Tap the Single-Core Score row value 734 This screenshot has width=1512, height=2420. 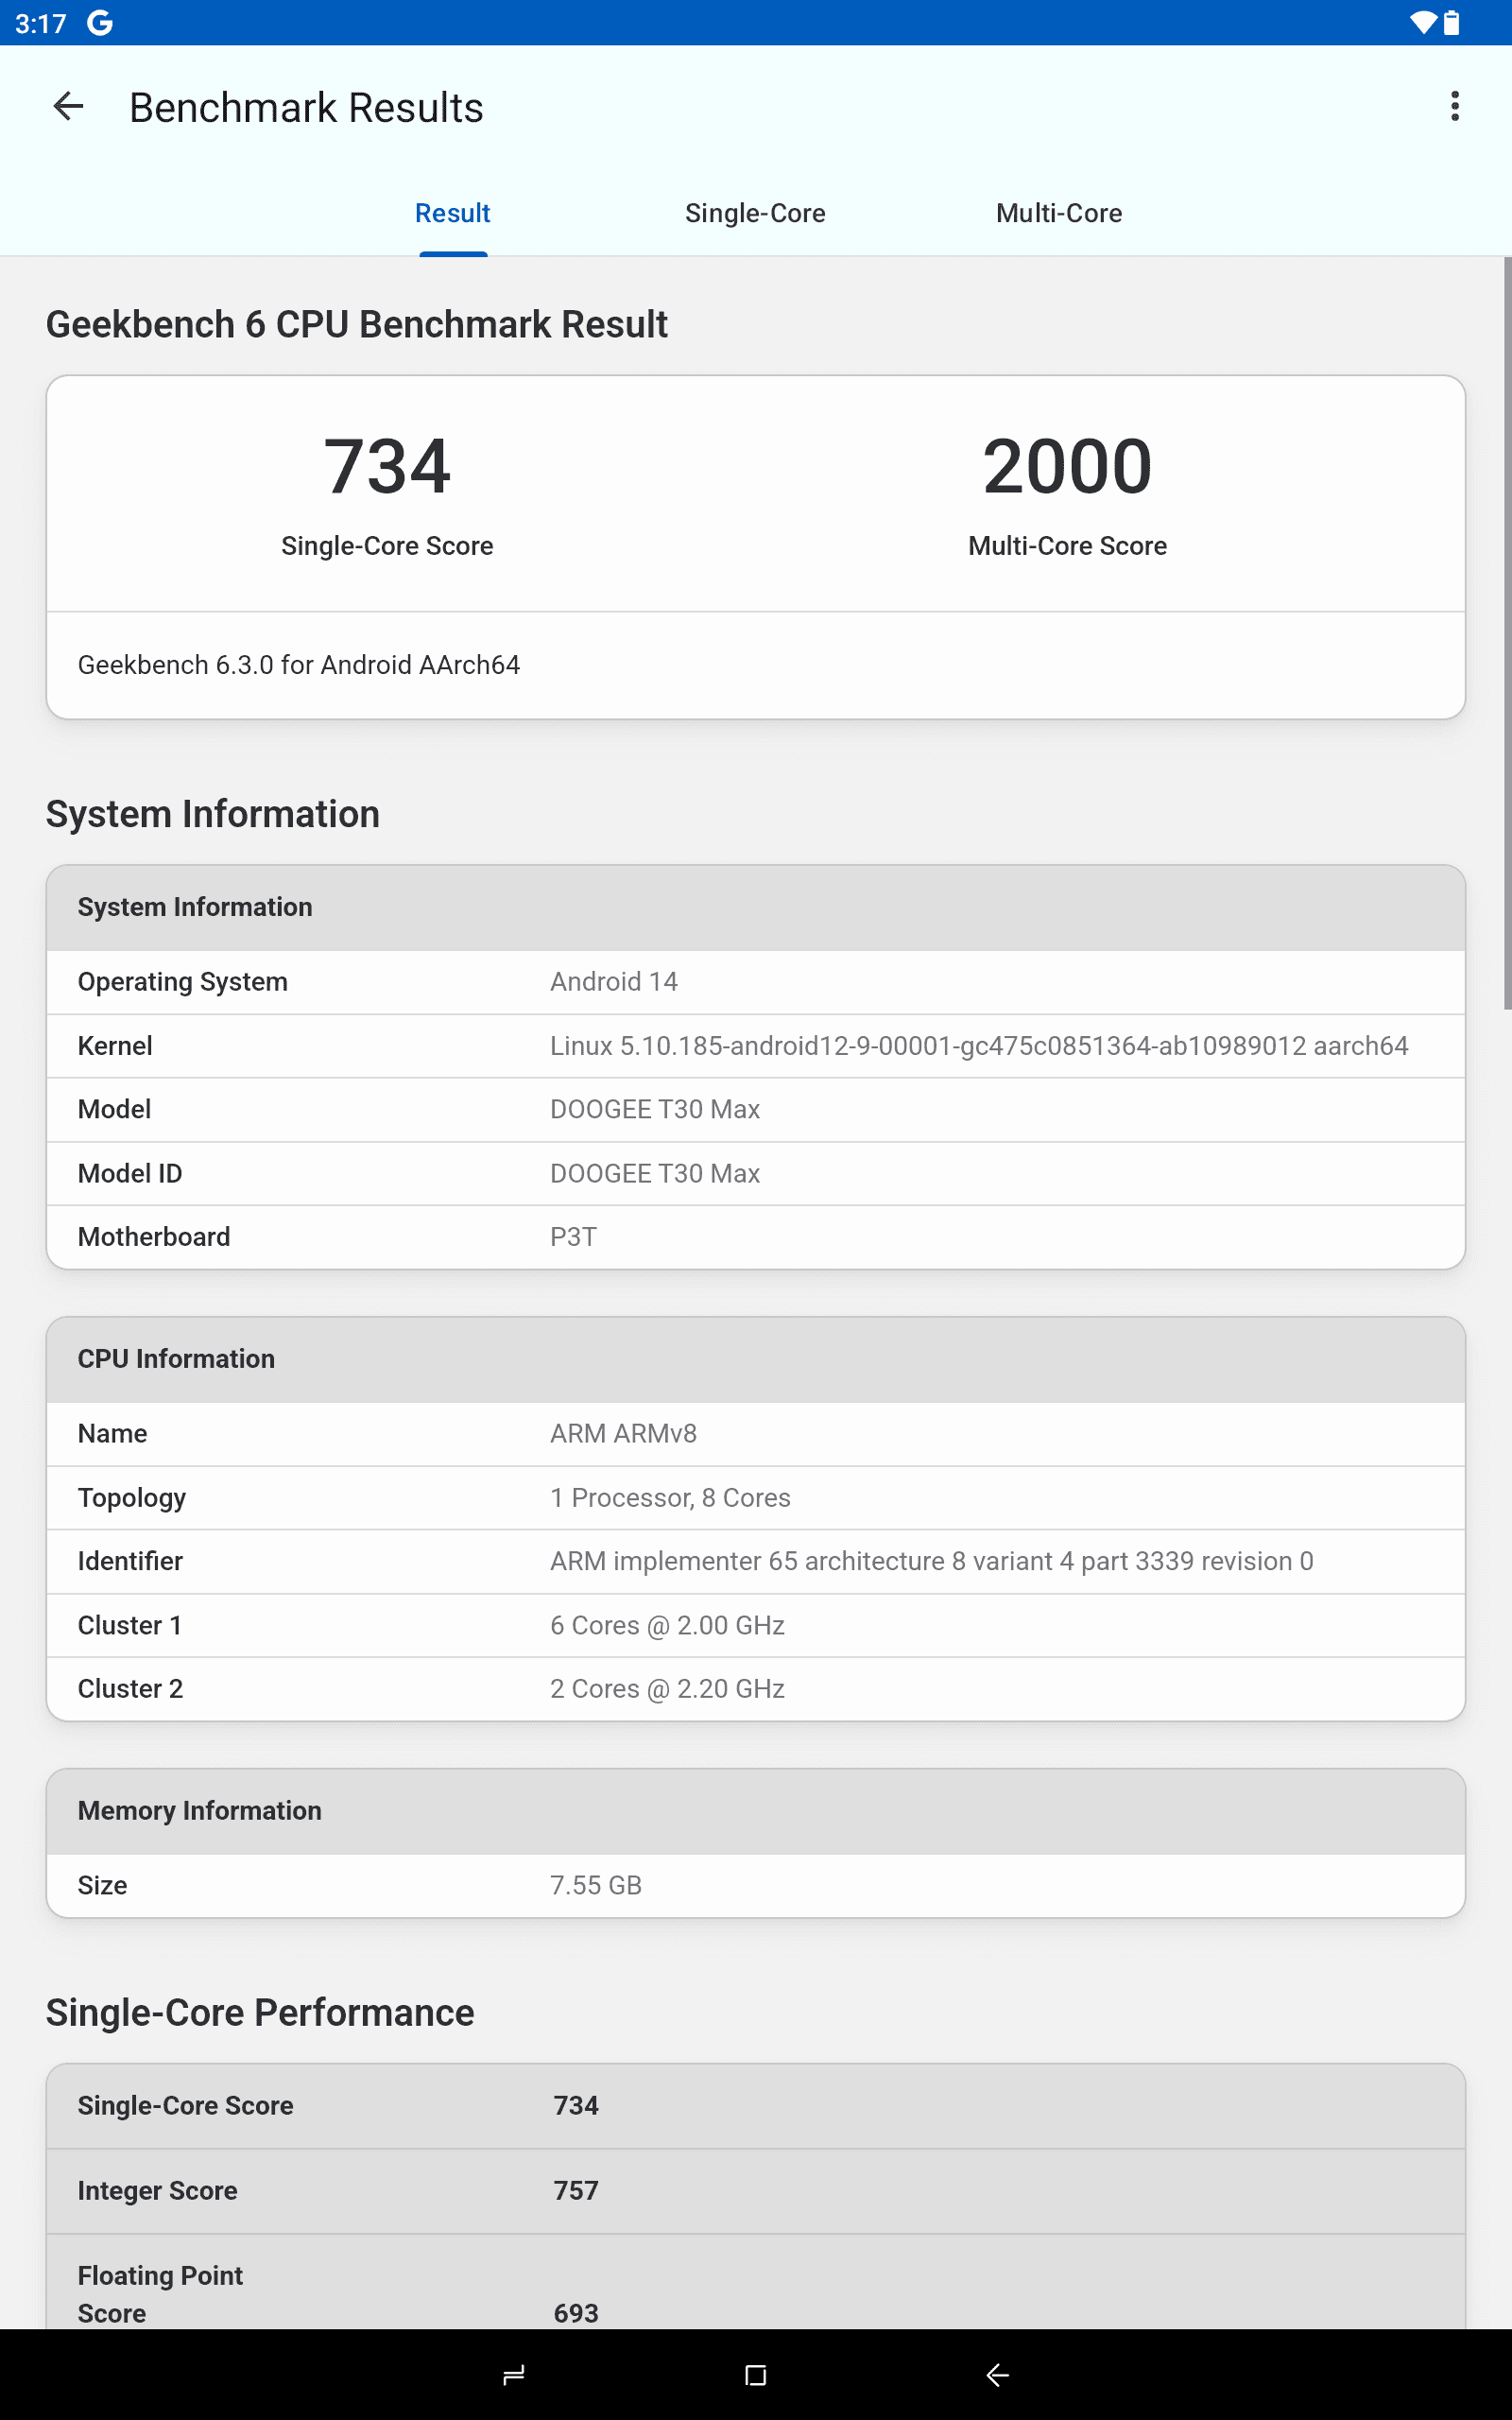click(576, 2105)
